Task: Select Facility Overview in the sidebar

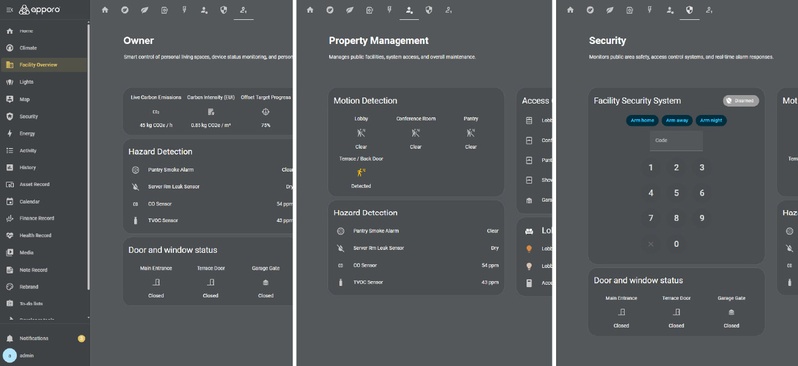Action: [x=44, y=65]
